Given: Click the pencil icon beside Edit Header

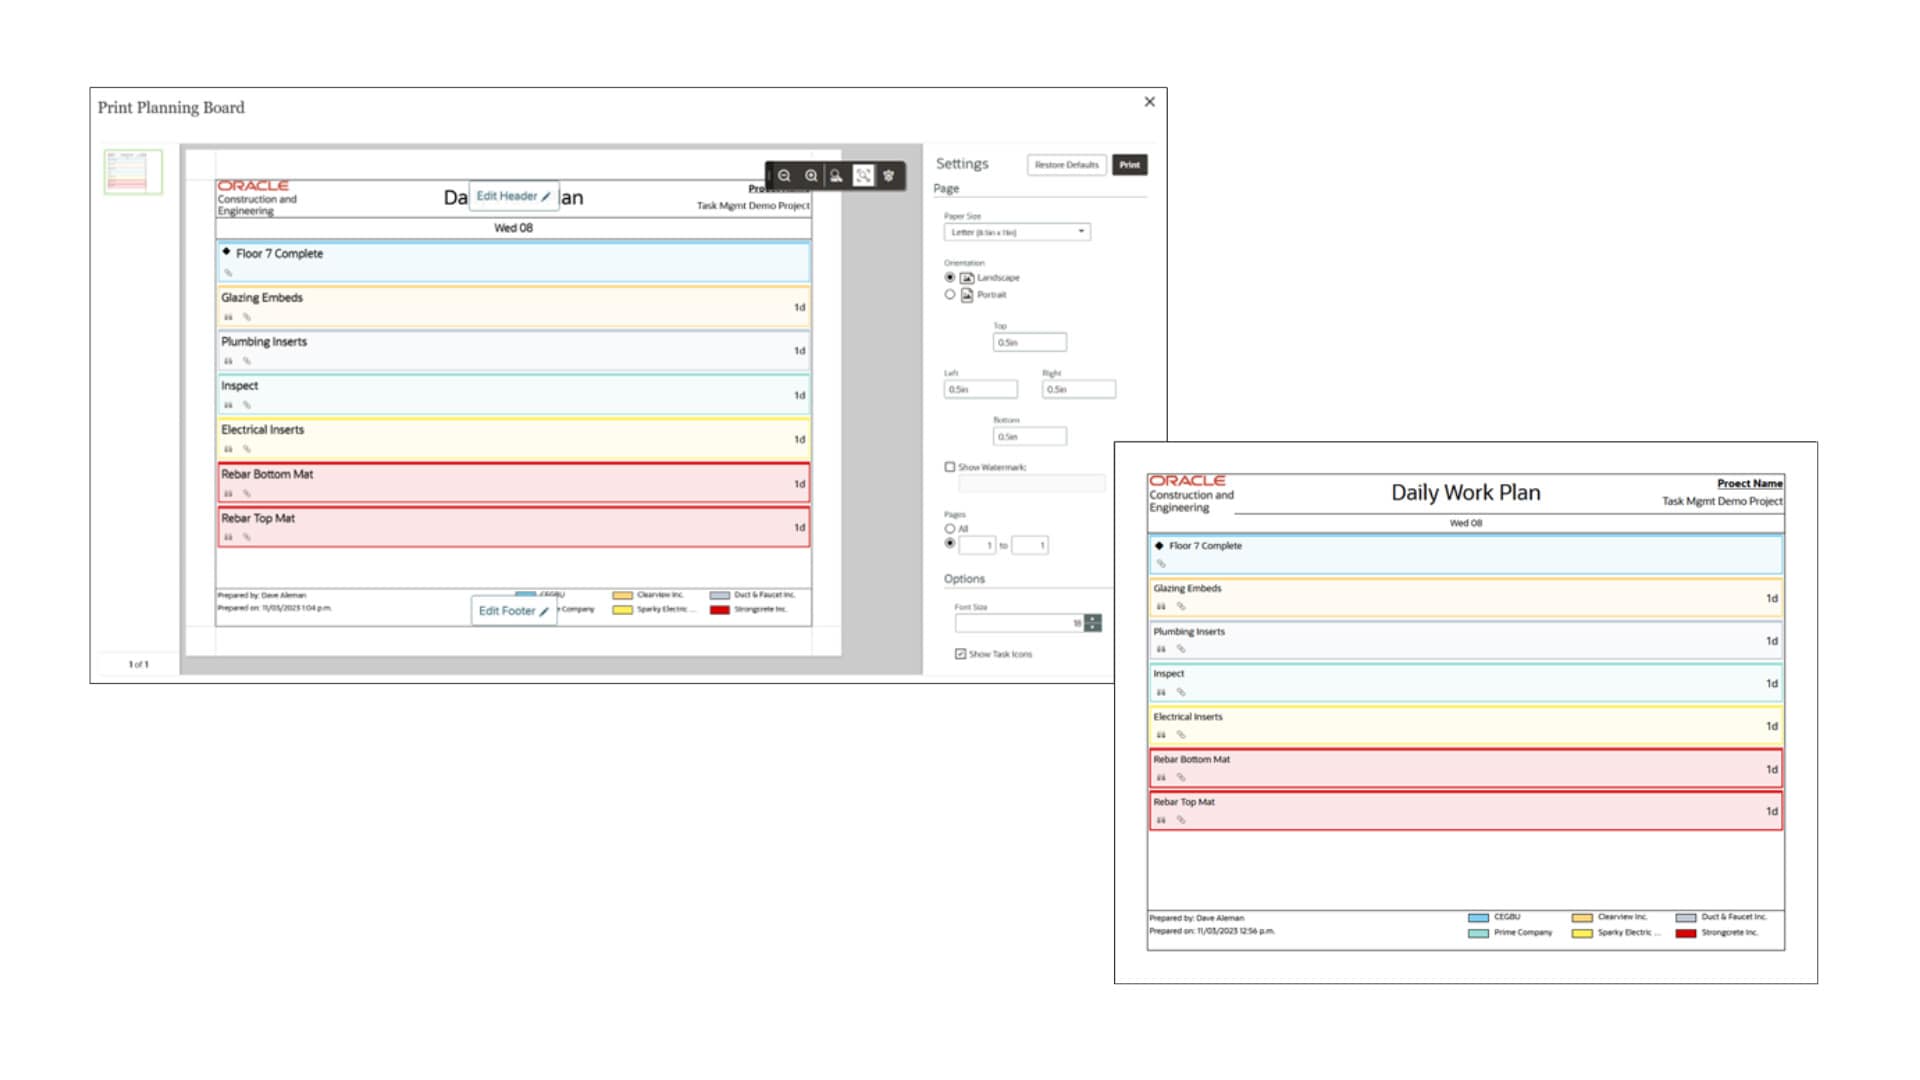Looking at the screenshot, I should [x=546, y=197].
